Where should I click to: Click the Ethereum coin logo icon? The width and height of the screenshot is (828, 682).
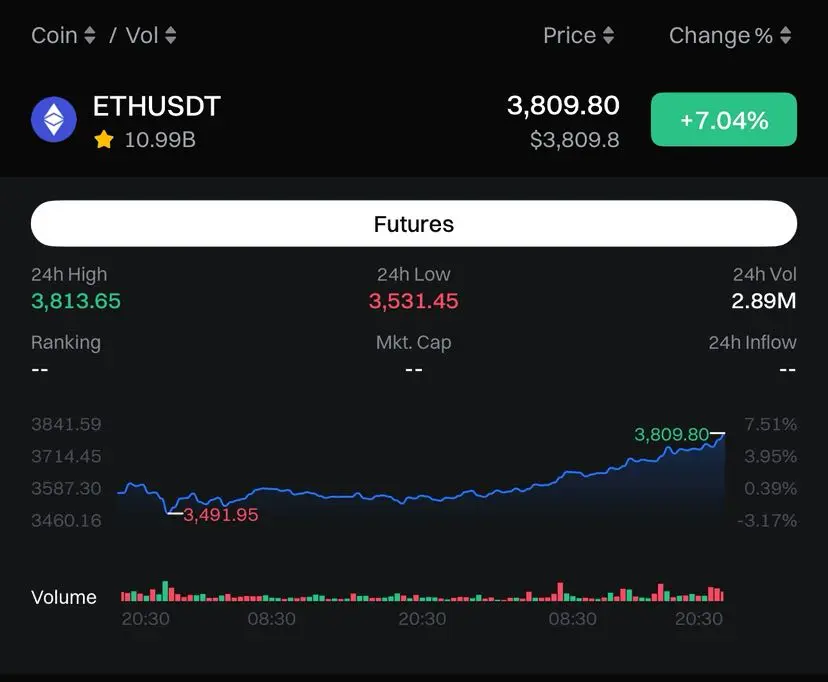click(54, 119)
